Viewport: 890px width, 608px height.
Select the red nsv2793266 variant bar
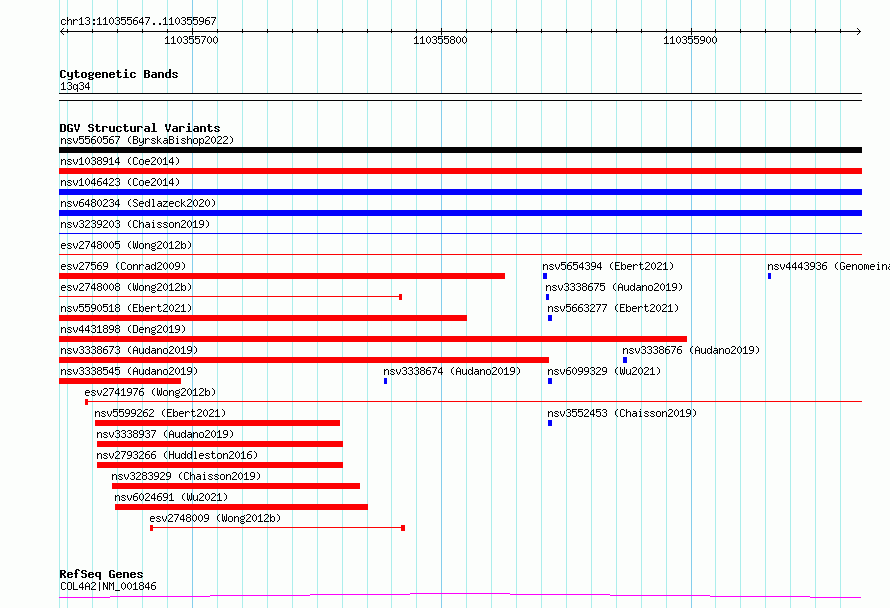[220, 465]
